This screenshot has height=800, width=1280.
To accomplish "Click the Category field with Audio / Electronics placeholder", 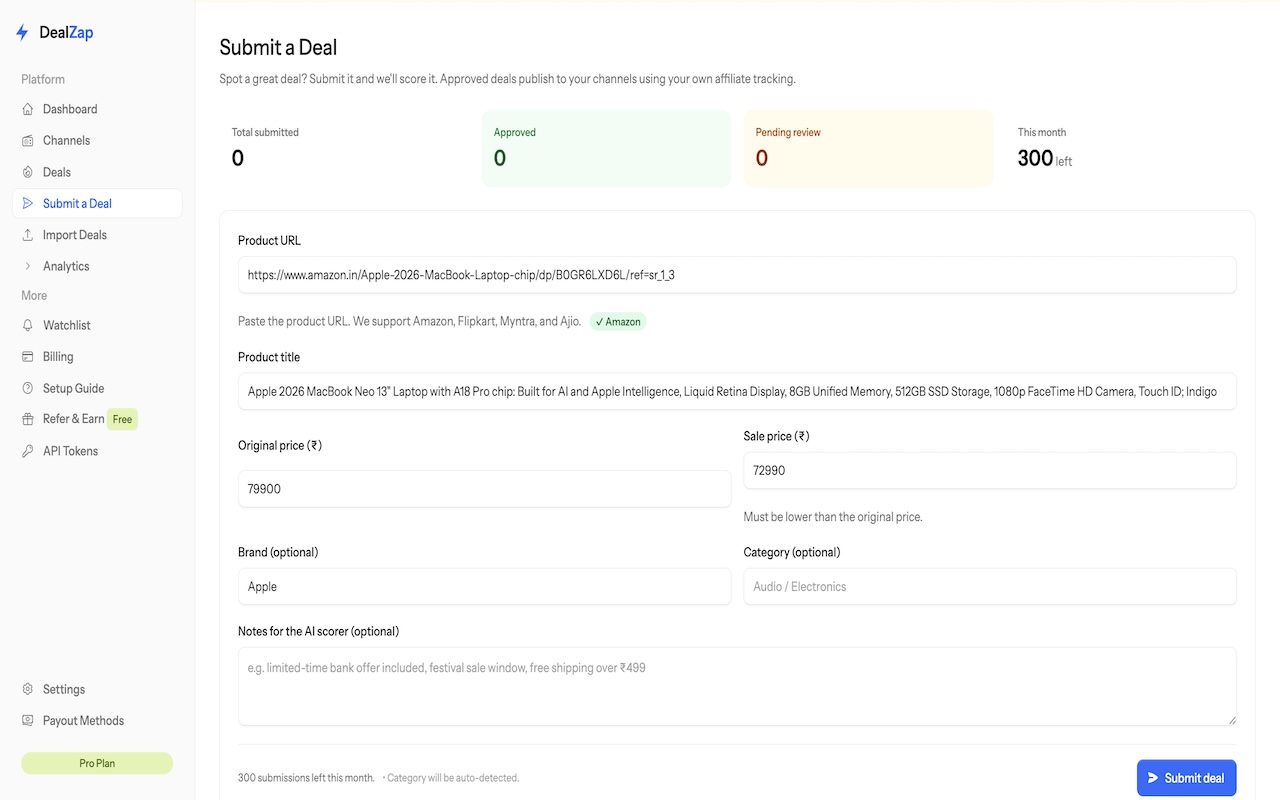I will [x=990, y=587].
